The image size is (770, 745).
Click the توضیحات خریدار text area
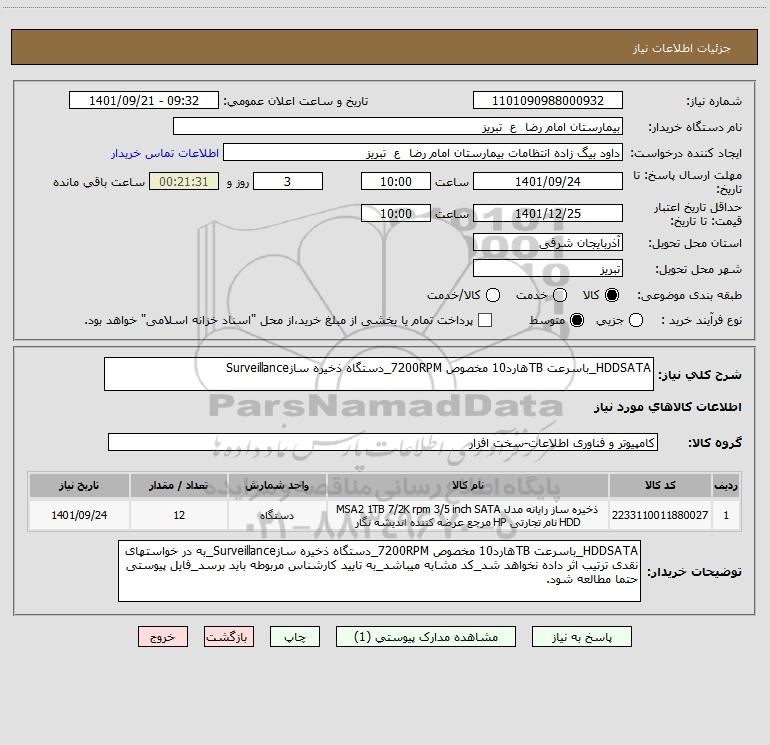point(379,571)
